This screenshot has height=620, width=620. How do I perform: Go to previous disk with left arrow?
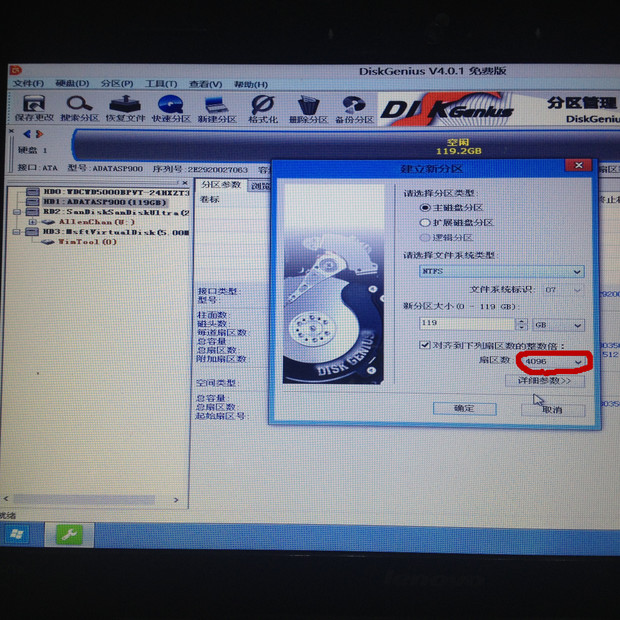click(27, 134)
